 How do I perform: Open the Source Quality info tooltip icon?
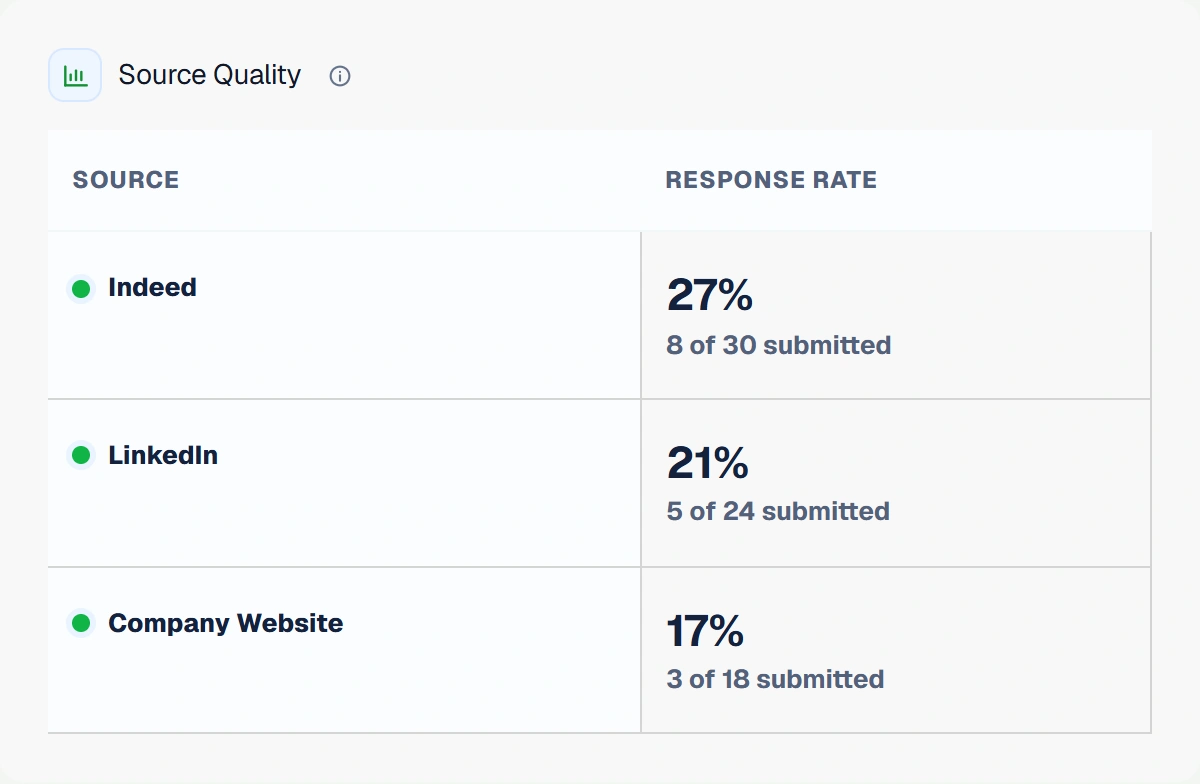point(340,76)
